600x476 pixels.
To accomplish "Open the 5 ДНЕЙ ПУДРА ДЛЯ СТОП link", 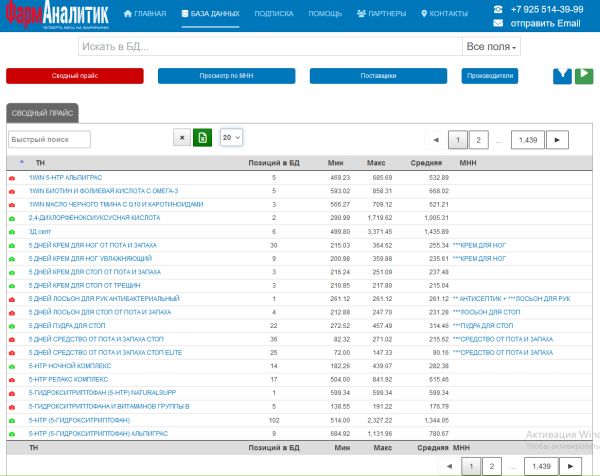I will (67, 326).
